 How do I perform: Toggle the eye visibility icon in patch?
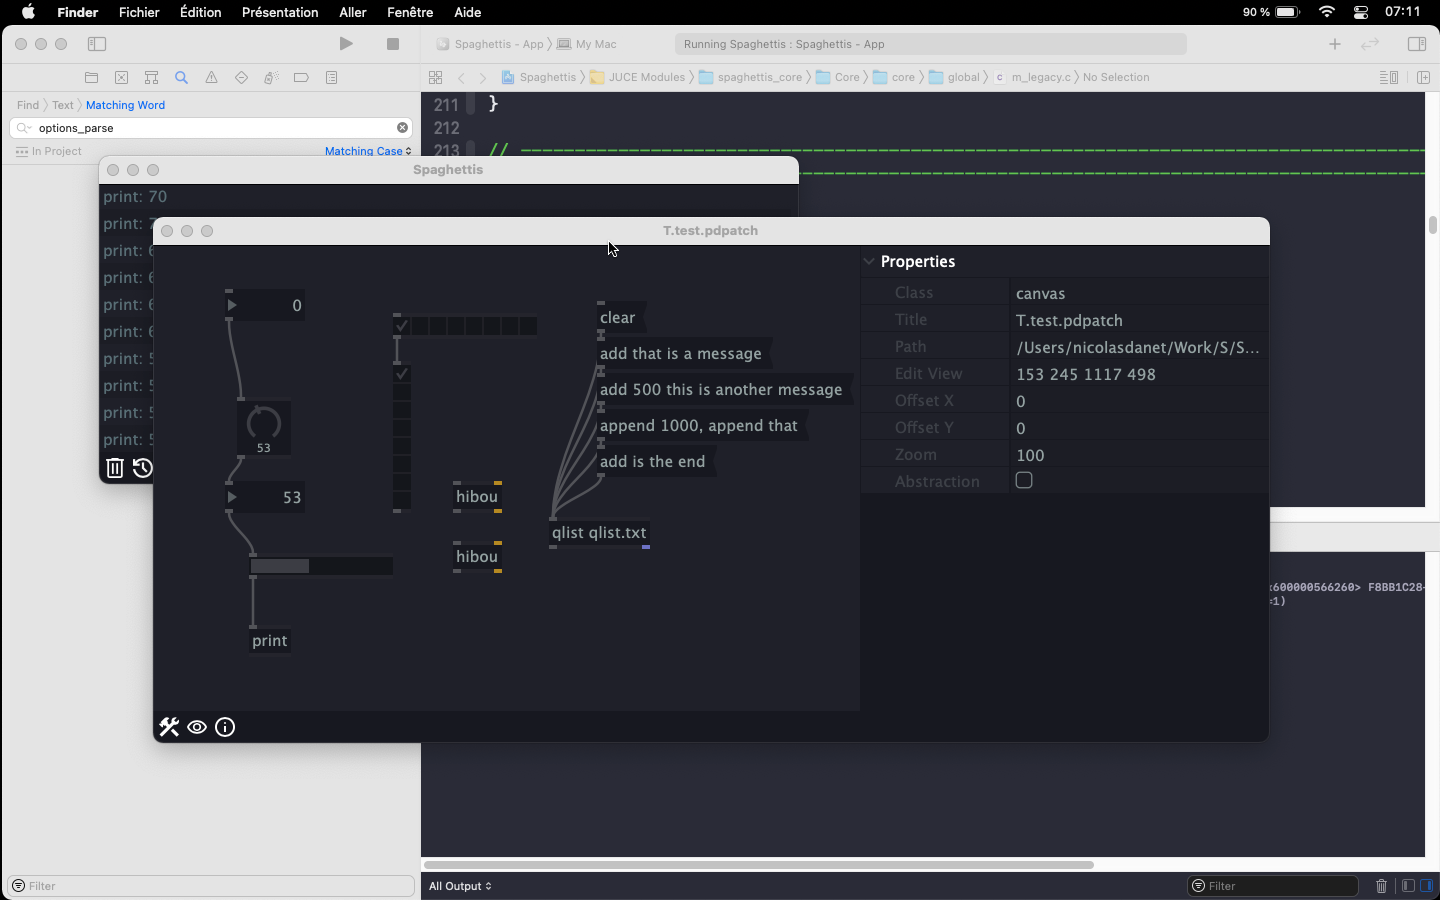197,727
